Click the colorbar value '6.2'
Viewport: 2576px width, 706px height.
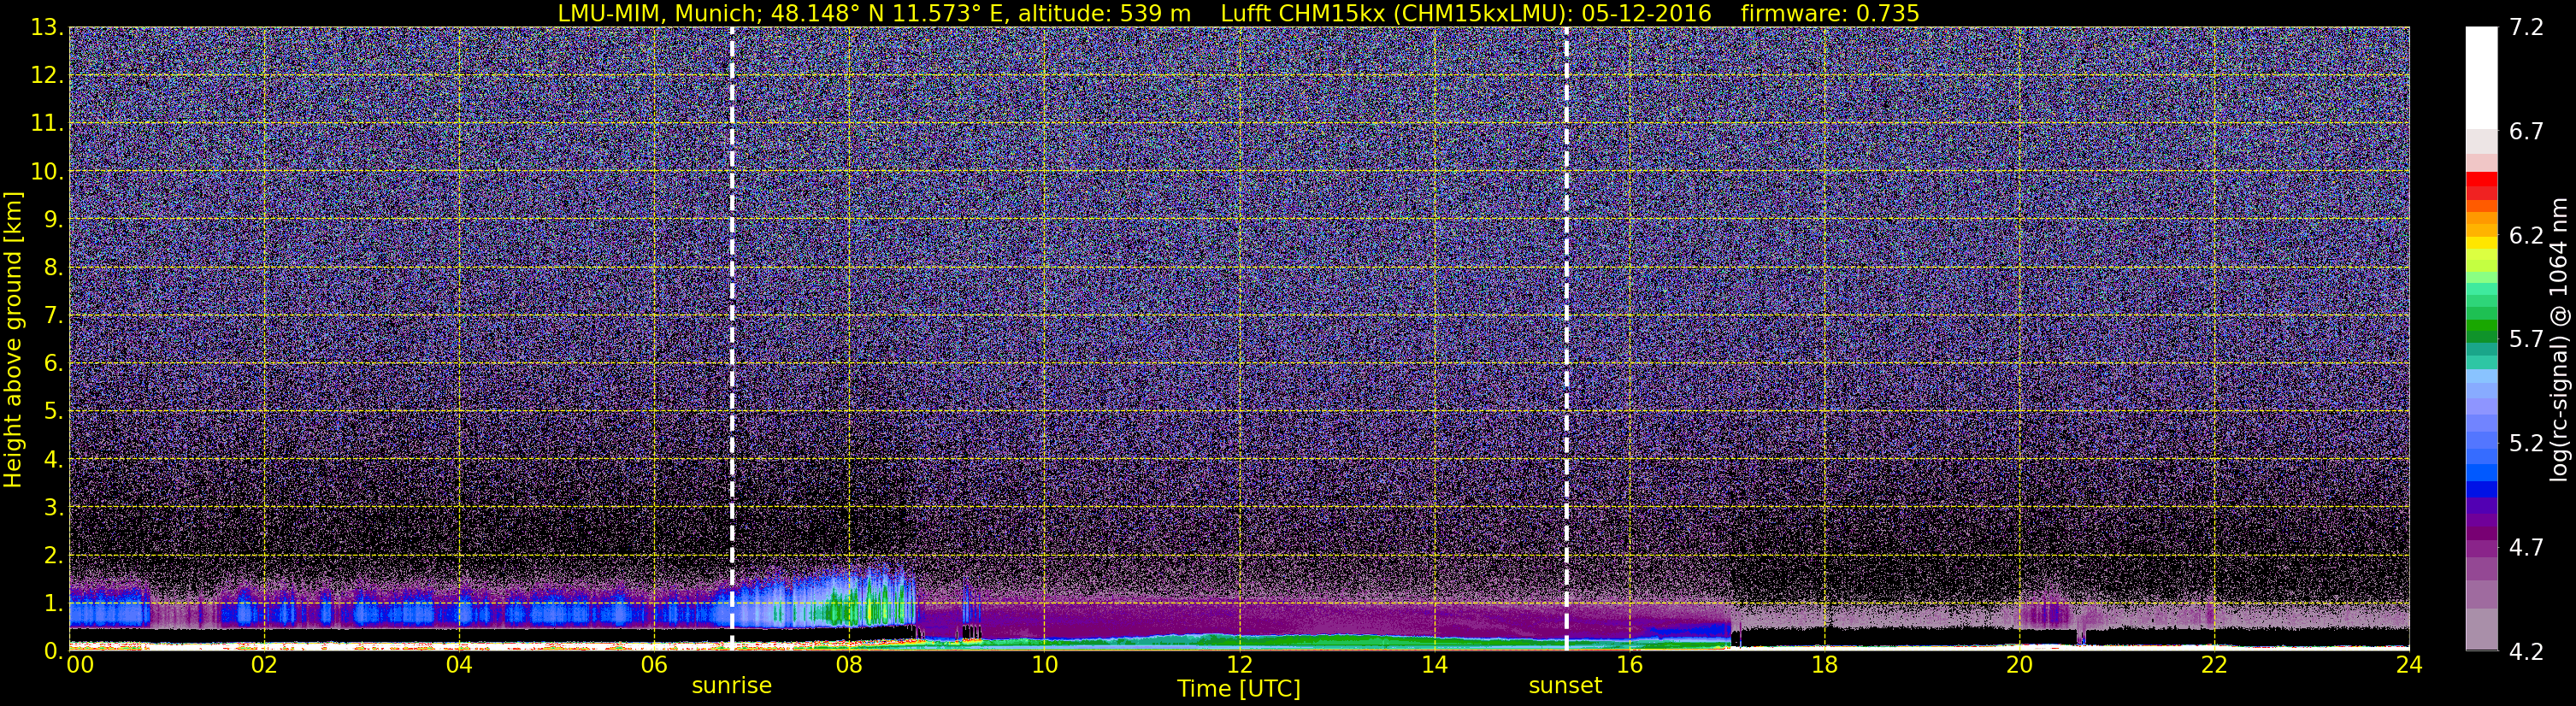click(2526, 236)
